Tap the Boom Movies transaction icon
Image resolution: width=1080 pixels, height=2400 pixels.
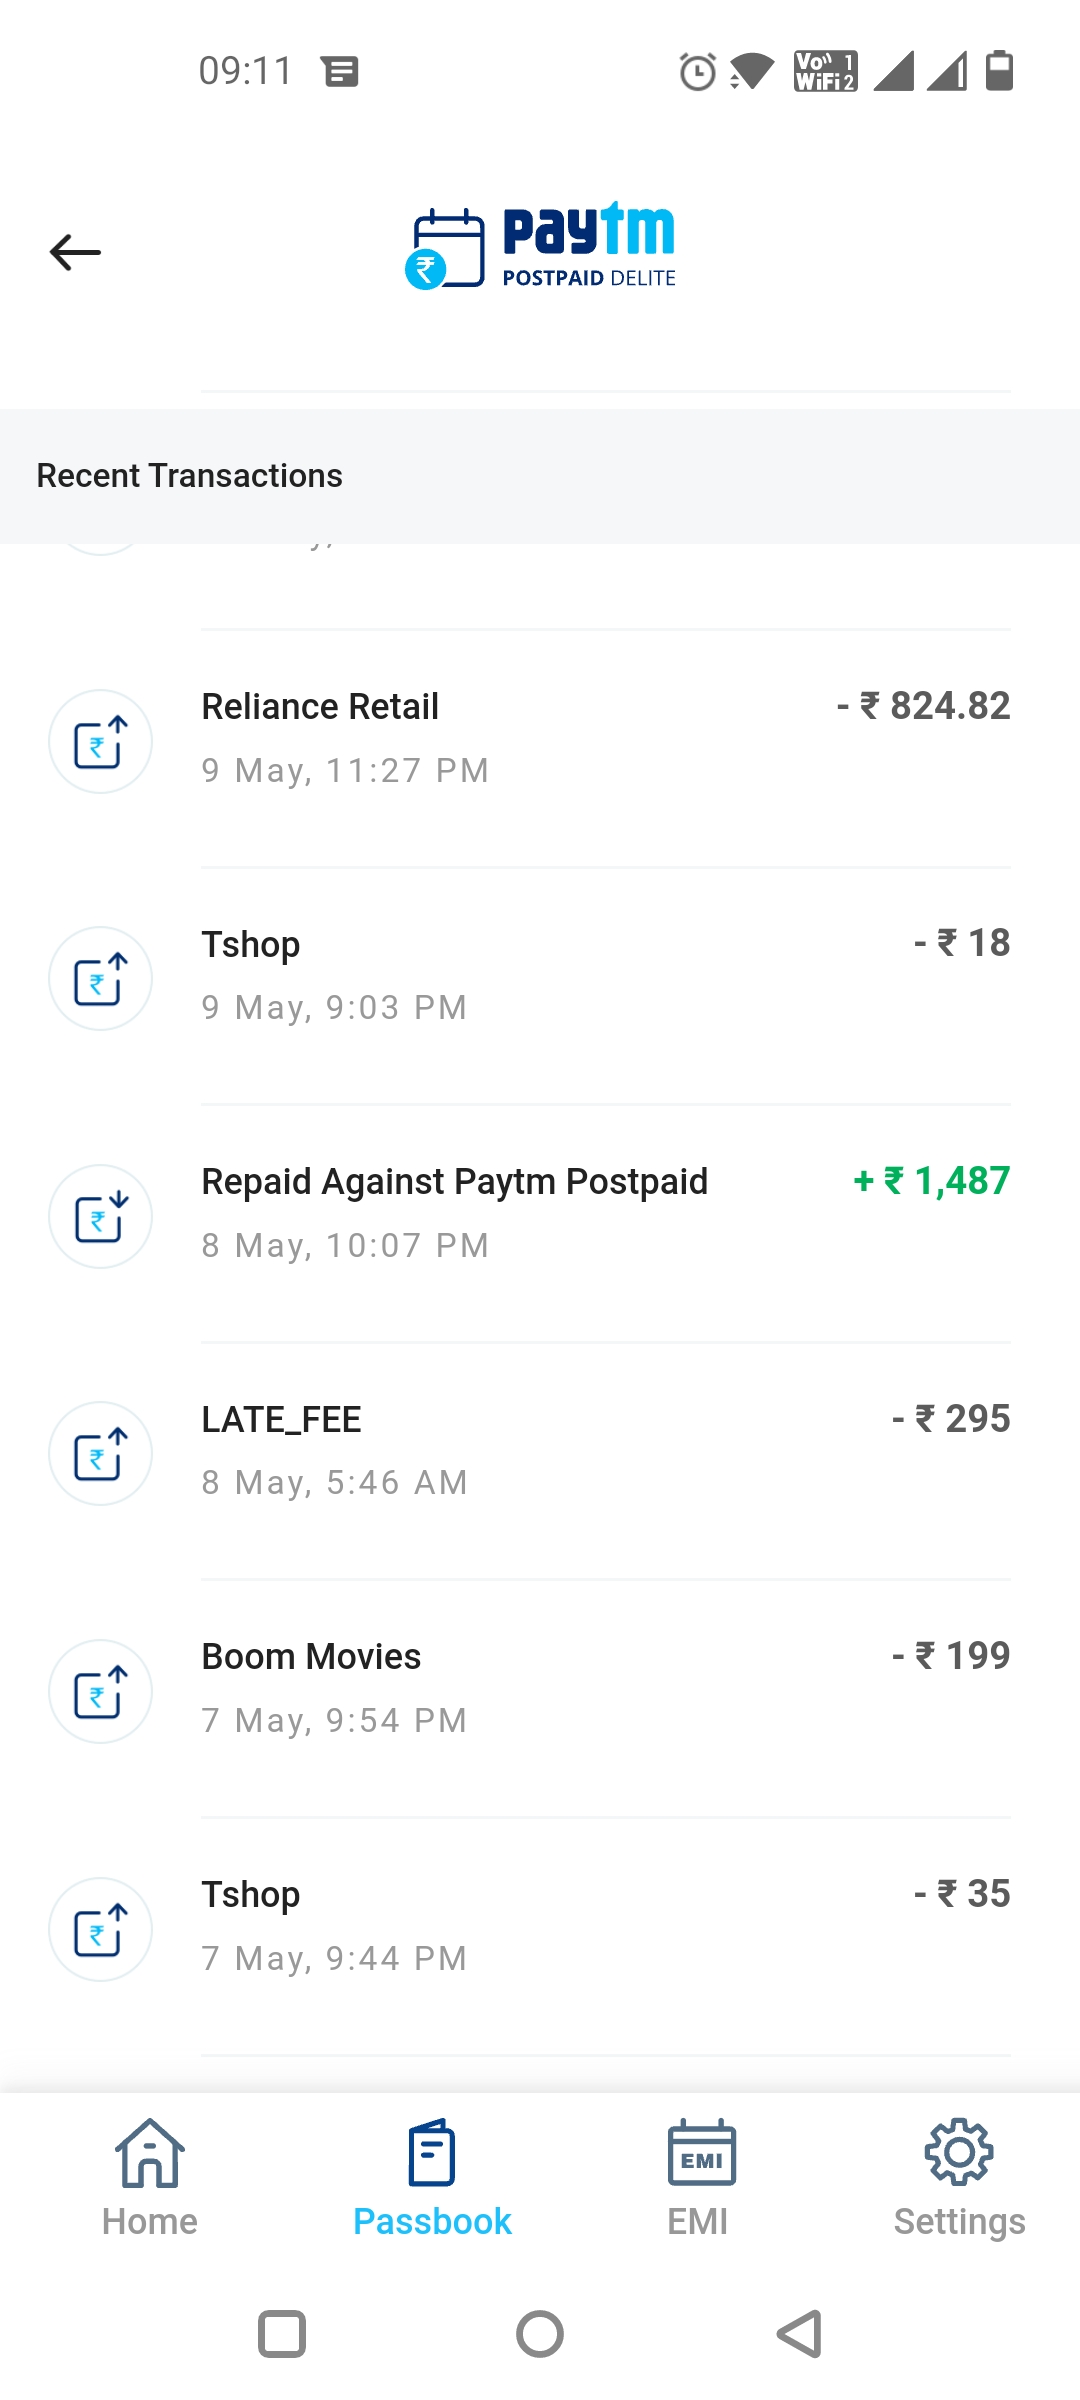(x=100, y=1692)
